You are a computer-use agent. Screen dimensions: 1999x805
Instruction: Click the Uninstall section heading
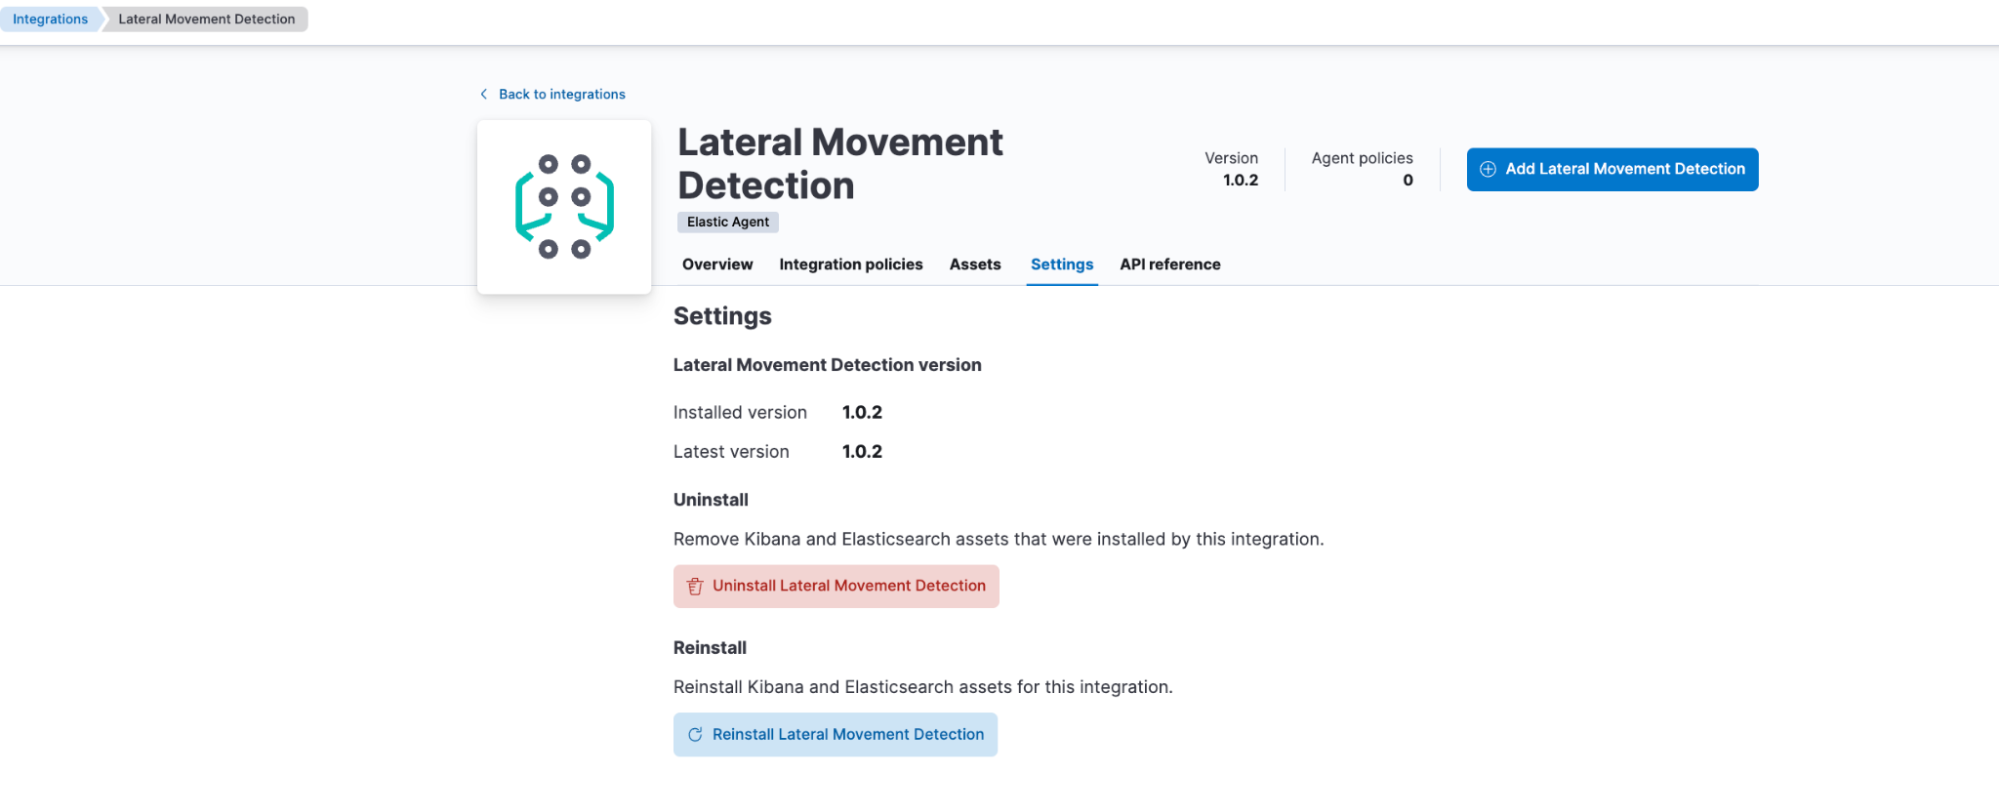710,500
